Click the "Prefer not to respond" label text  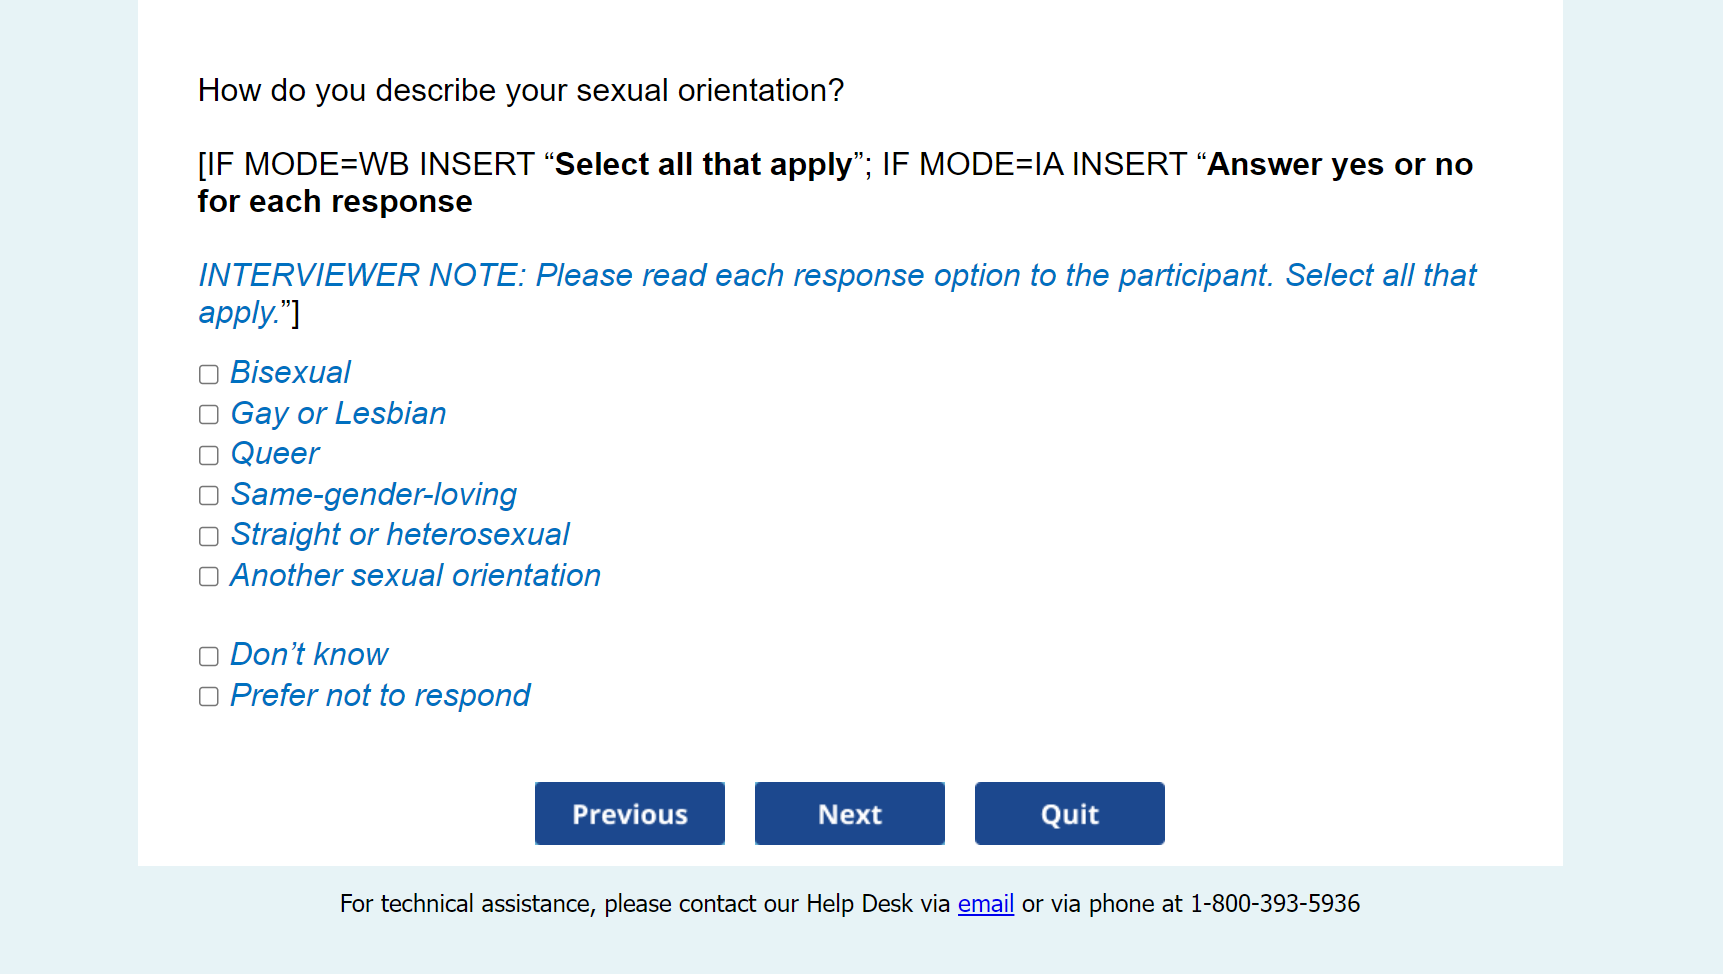pos(380,696)
